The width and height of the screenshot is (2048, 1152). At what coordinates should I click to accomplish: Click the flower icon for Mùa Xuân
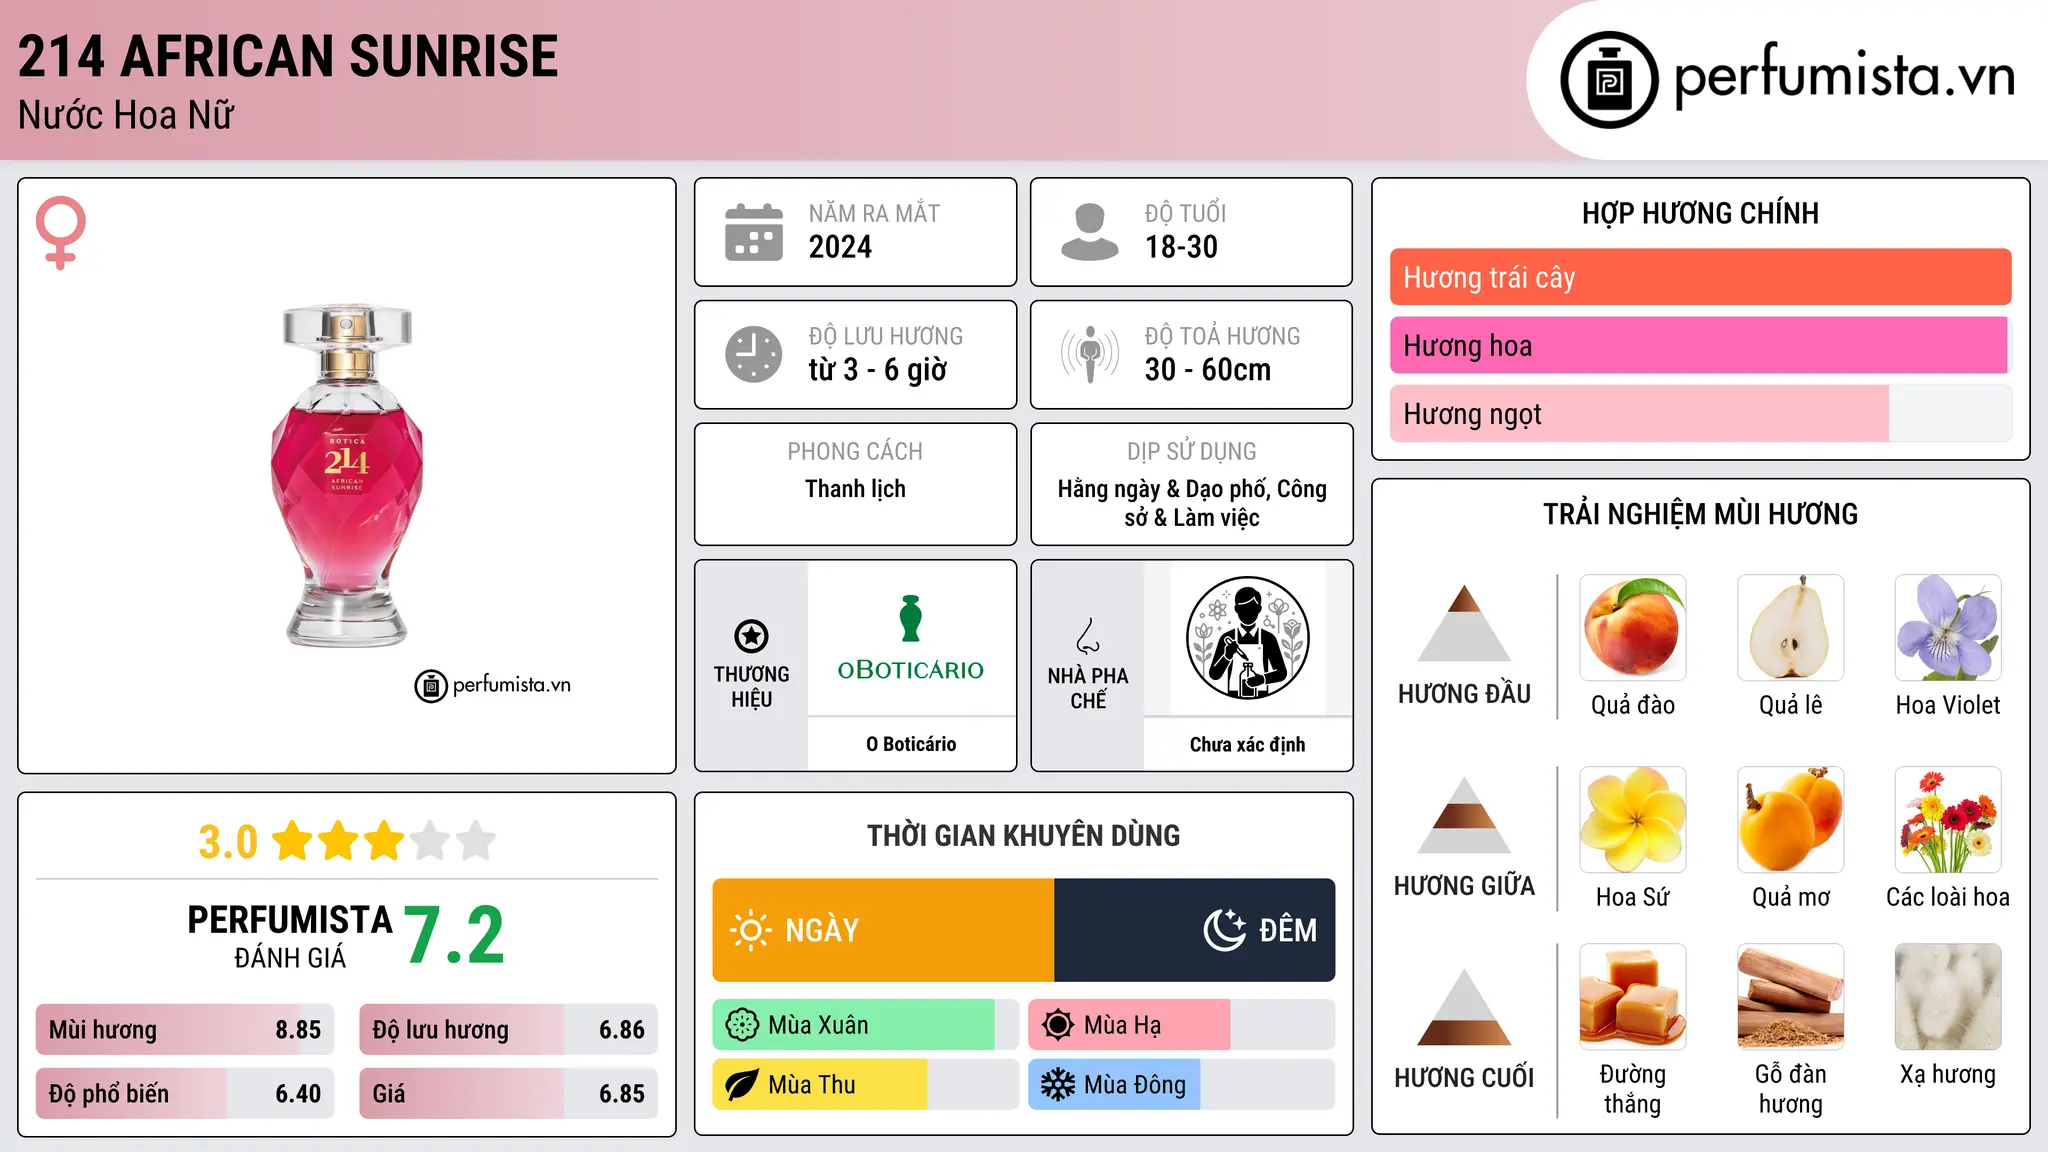(x=742, y=1025)
